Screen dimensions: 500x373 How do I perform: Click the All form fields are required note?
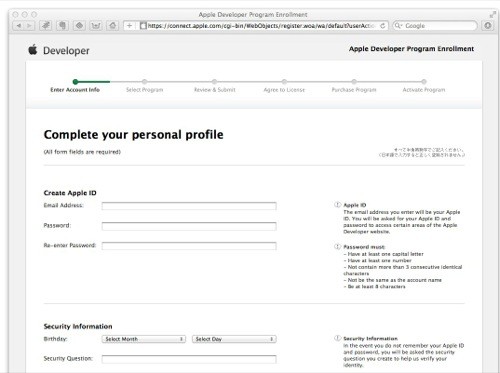point(82,152)
